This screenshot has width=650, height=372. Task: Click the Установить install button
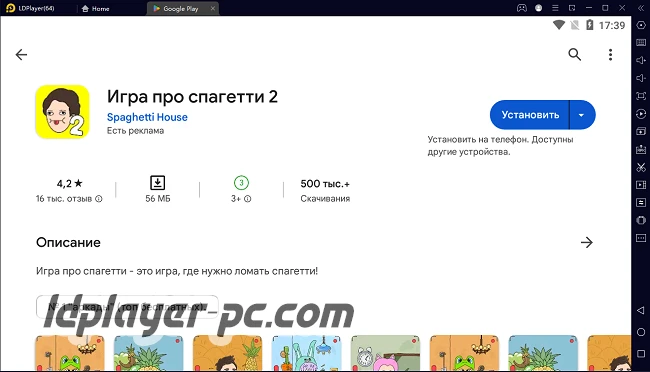click(530, 115)
